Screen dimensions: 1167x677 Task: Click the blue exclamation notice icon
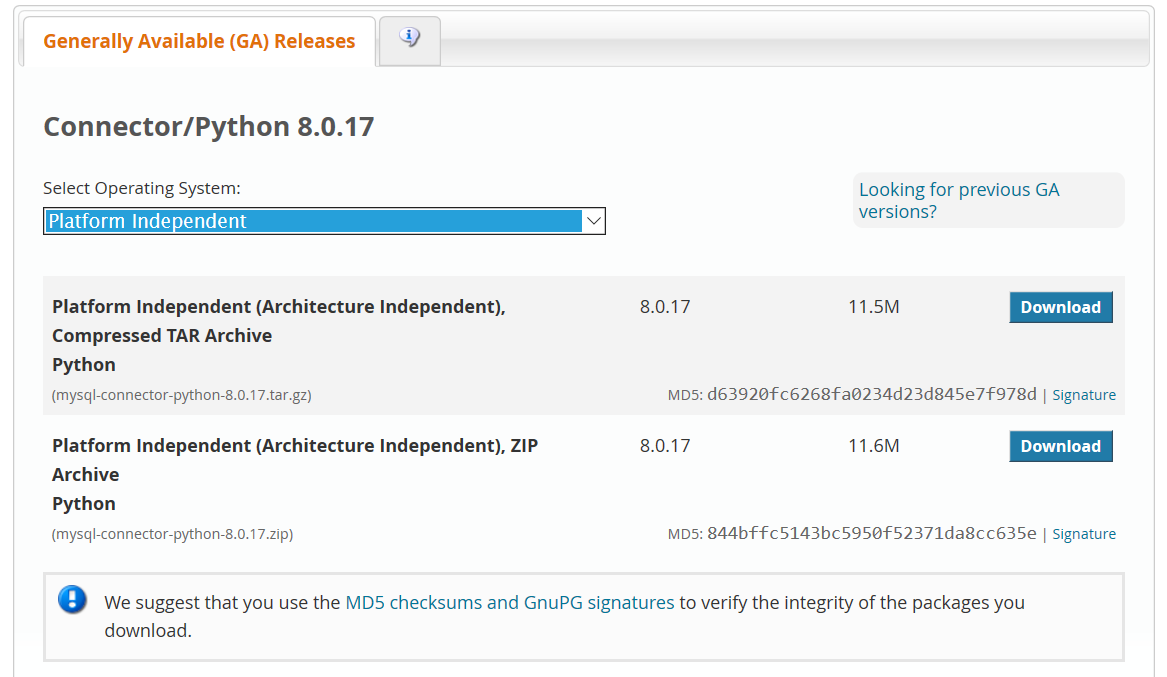[x=72, y=599]
